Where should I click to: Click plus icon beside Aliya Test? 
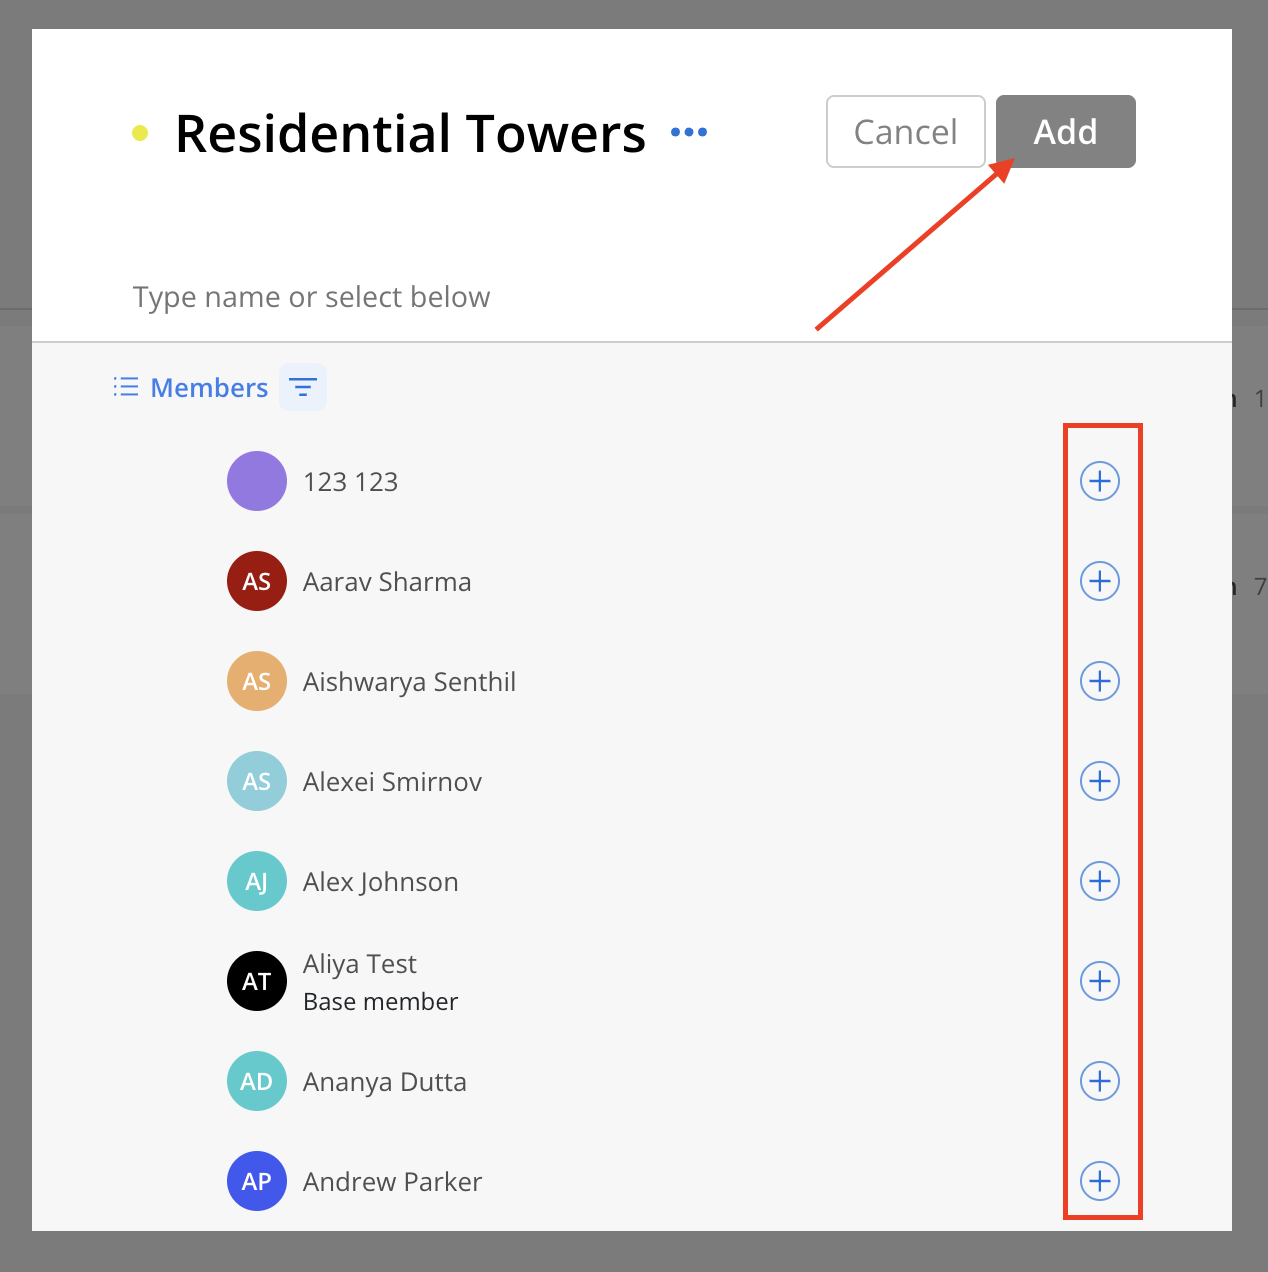pos(1099,981)
